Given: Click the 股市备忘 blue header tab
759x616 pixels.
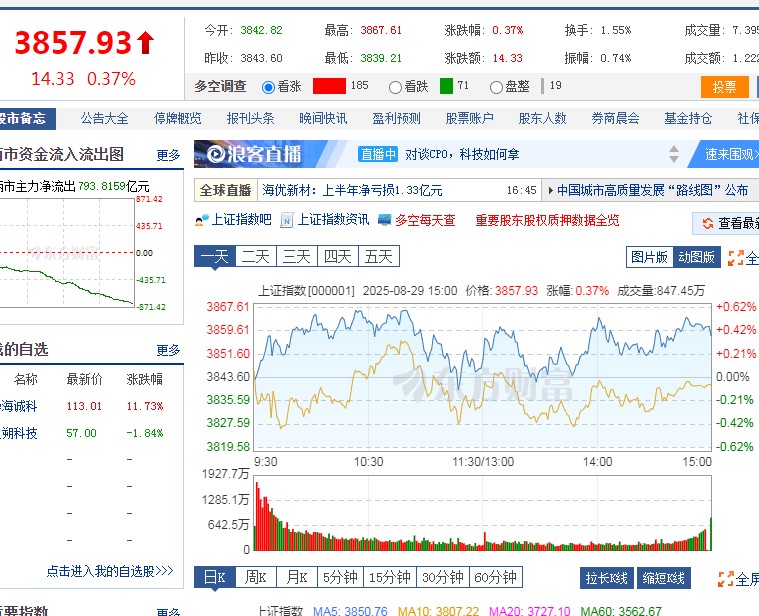Looking at the screenshot, I should [x=27, y=119].
